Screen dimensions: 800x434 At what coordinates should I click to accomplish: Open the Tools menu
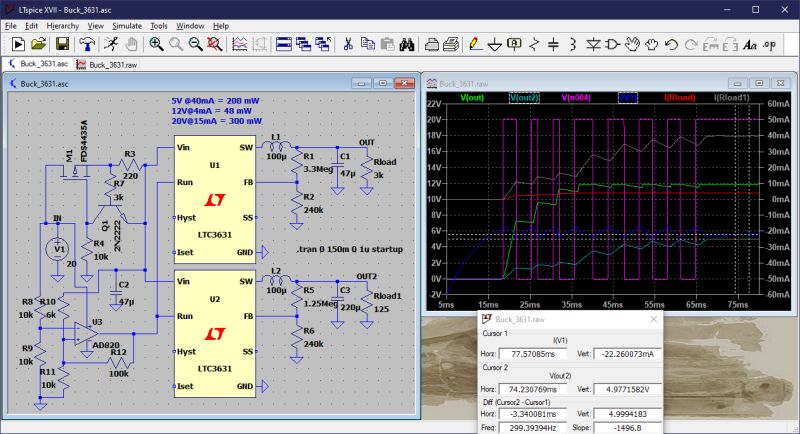[x=159, y=25]
